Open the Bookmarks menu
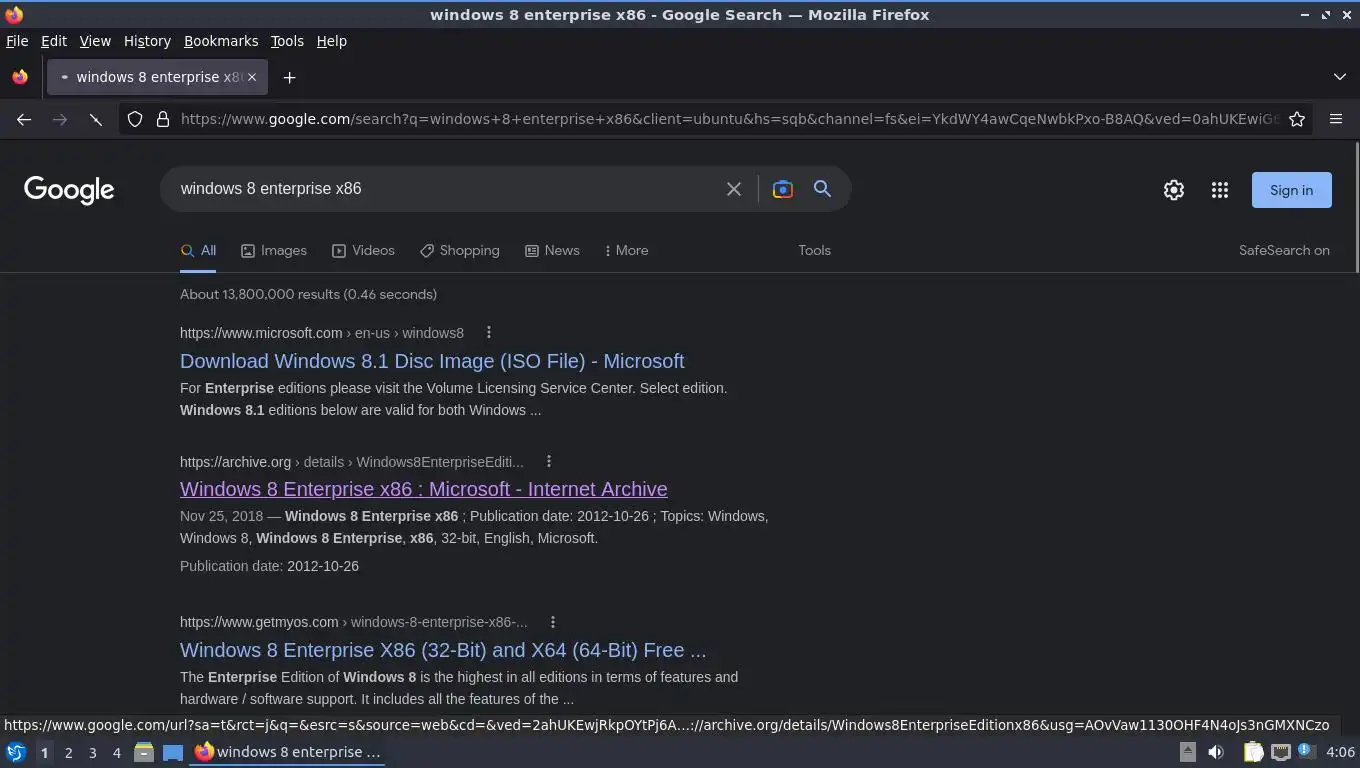This screenshot has height=768, width=1360. point(221,41)
